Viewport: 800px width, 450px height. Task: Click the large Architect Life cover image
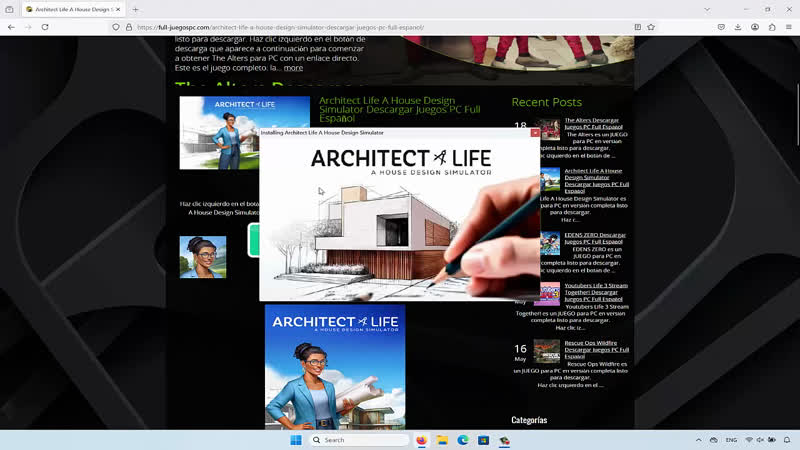pyautogui.click(x=335, y=367)
